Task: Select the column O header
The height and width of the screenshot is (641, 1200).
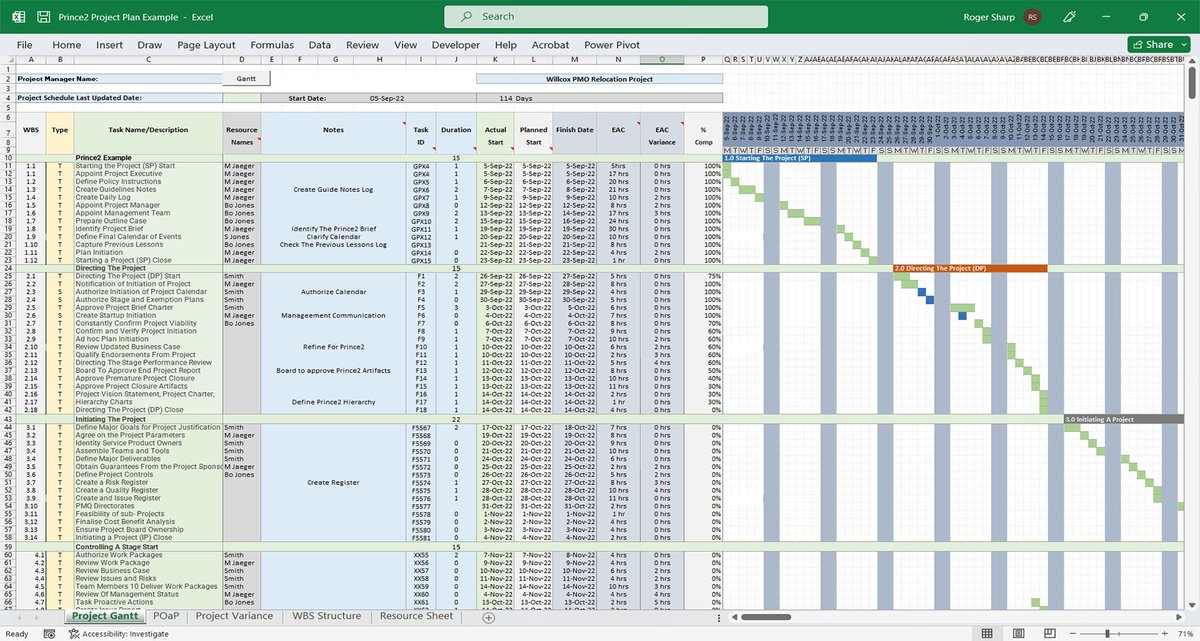Action: [x=662, y=59]
